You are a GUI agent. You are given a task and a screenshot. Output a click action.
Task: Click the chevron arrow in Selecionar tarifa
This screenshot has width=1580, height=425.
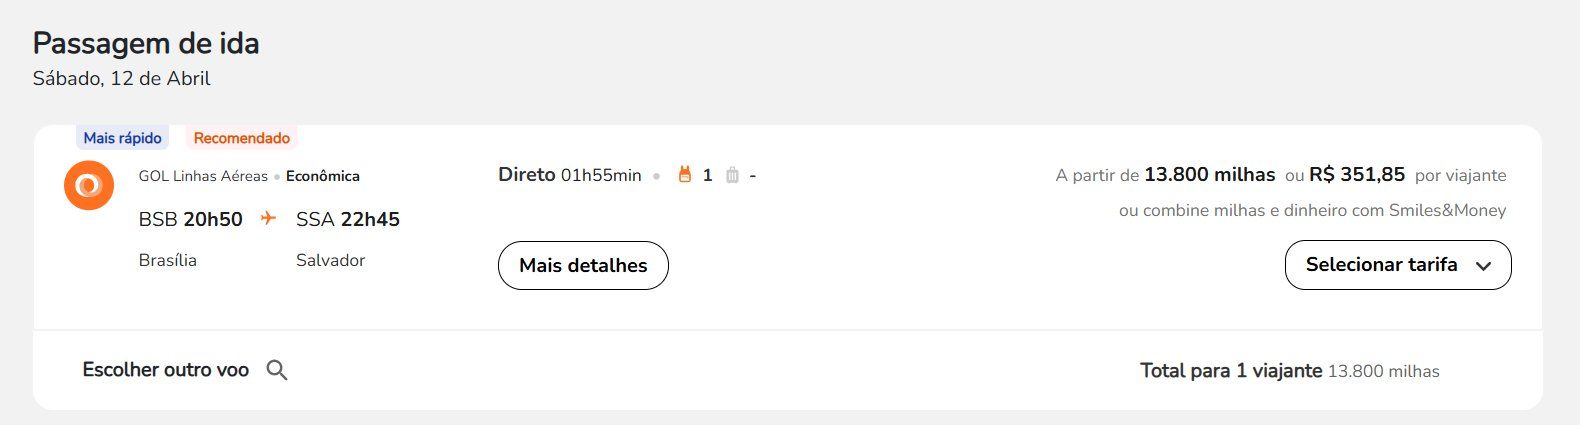pyautogui.click(x=1484, y=266)
